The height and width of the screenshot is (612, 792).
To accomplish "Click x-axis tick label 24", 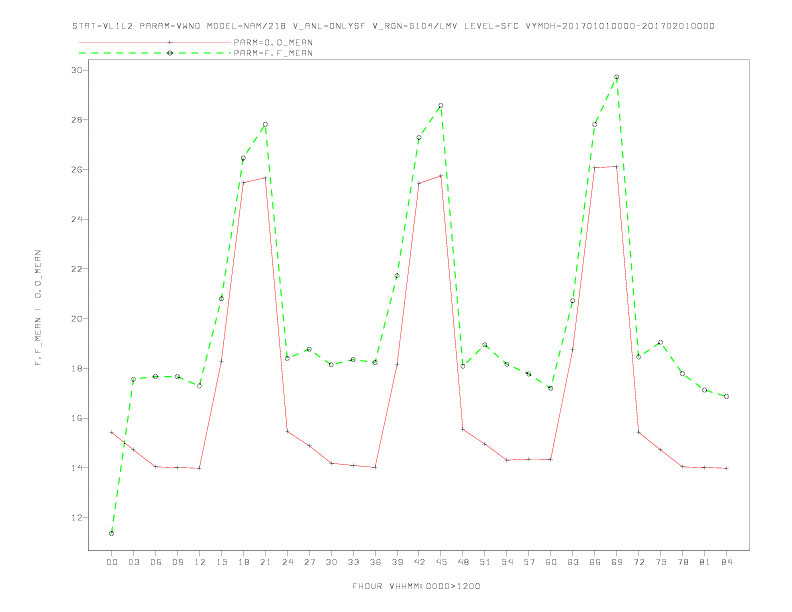I will point(287,562).
